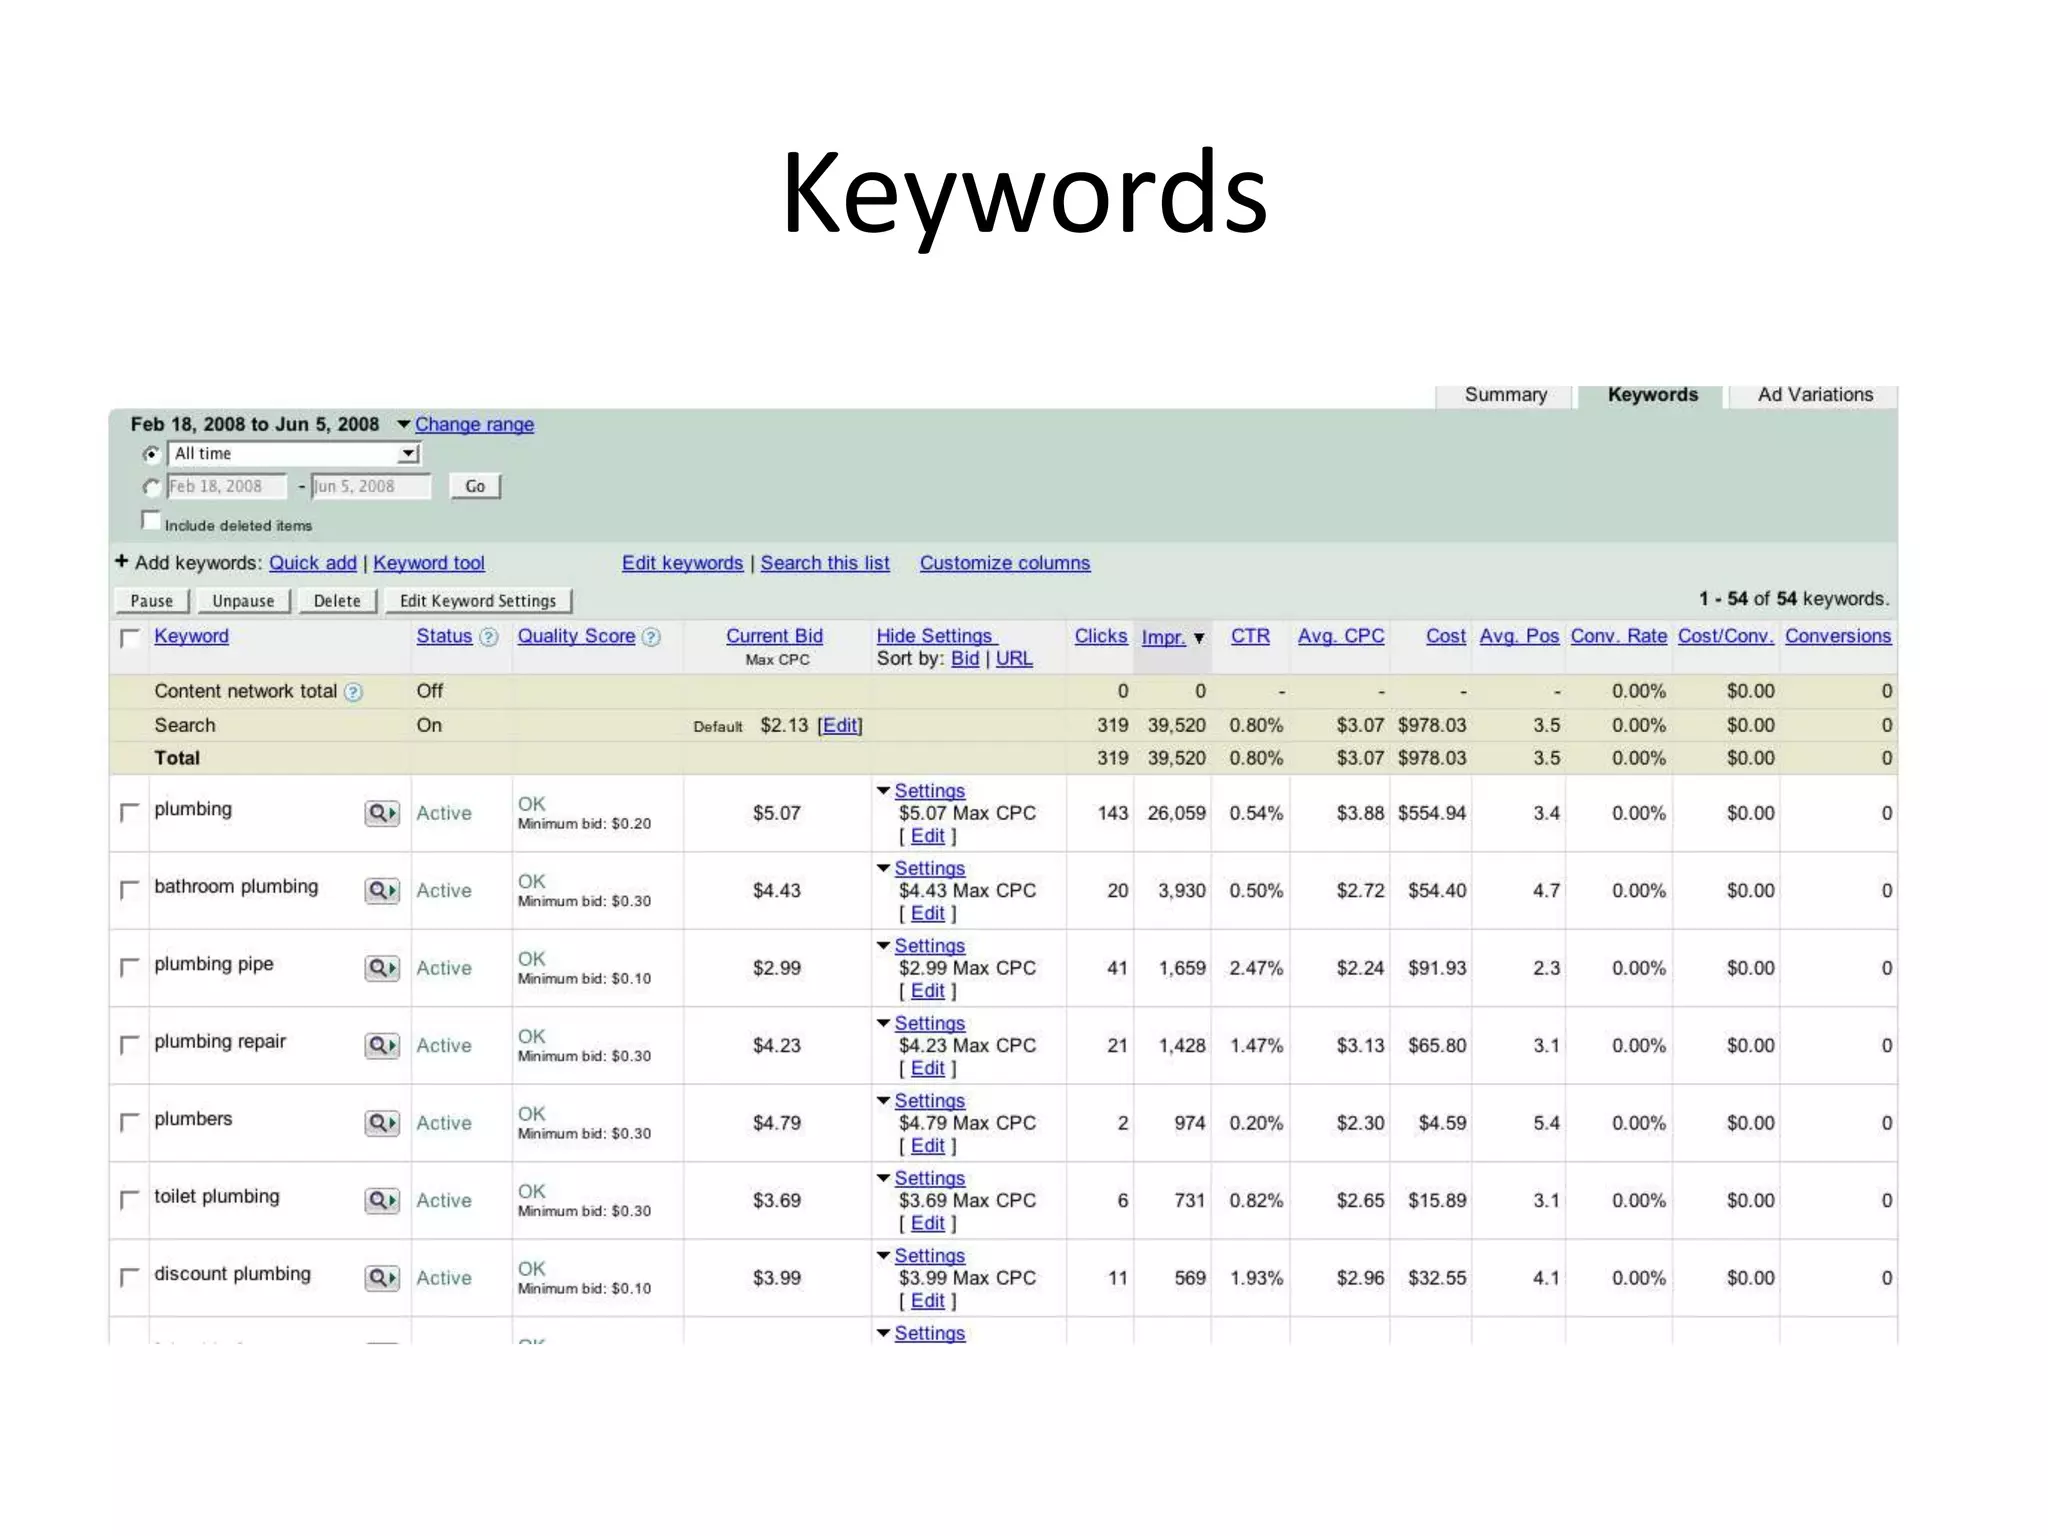Click Hide Settings link
The image size is (2048, 1536).
[936, 636]
